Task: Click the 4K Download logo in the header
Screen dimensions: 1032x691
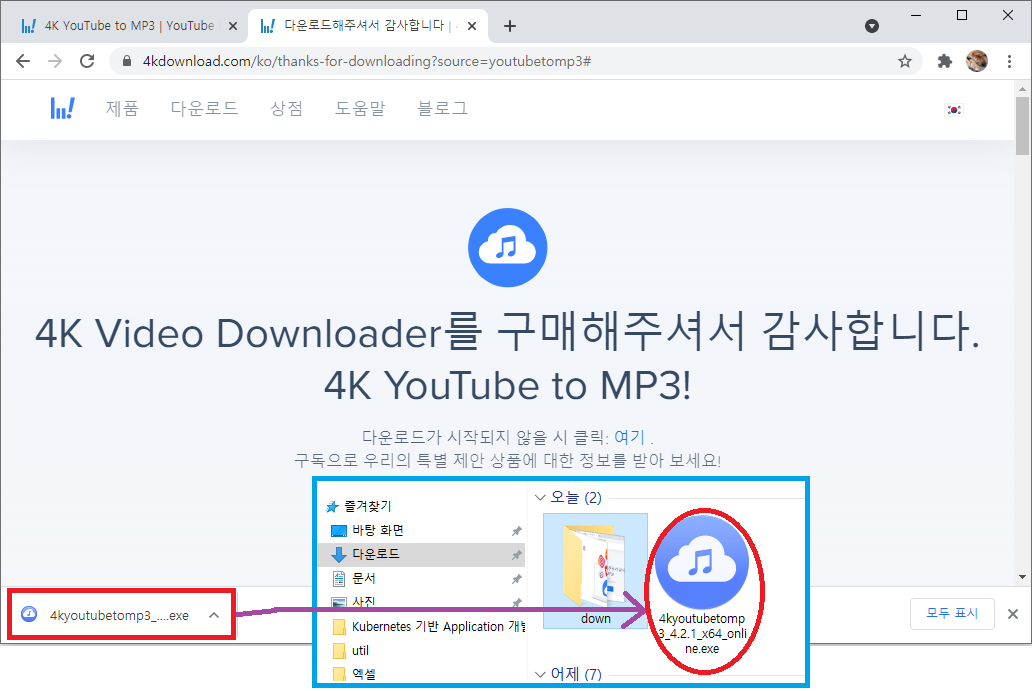Action: [x=63, y=108]
